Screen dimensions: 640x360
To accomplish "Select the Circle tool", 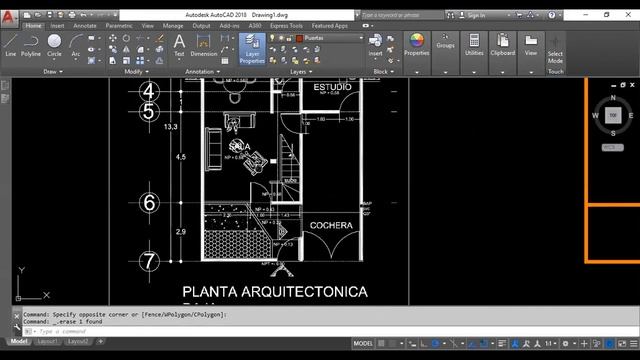I will click(54, 45).
